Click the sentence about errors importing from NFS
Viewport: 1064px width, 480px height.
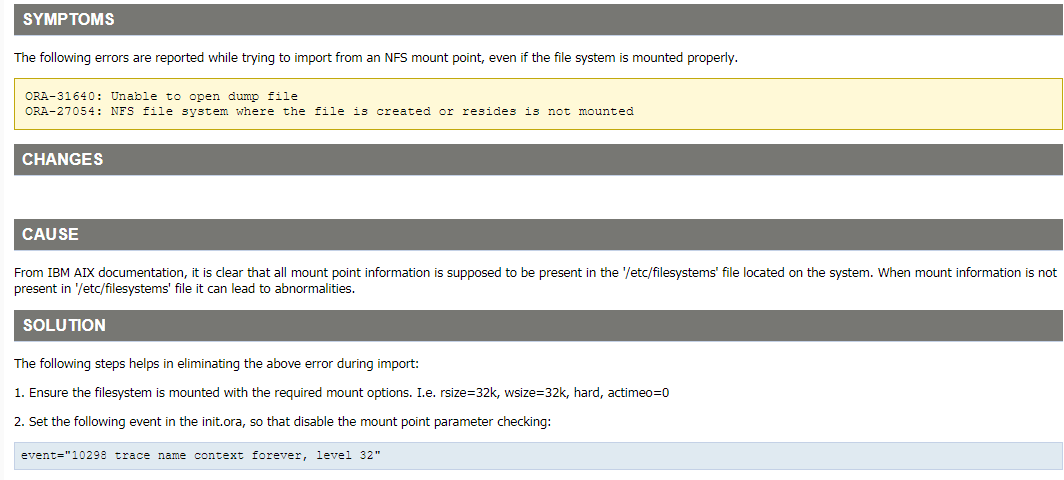(375, 57)
